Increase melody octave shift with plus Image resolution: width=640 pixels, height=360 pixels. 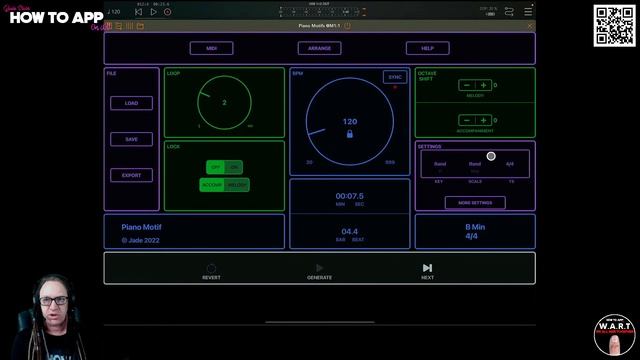[483, 85]
